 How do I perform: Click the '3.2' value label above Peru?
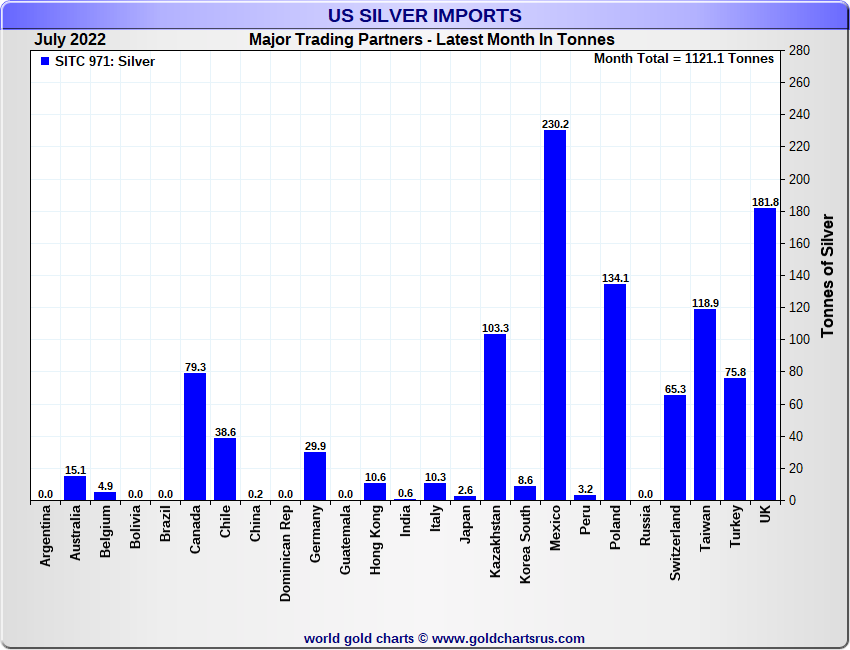pos(585,489)
